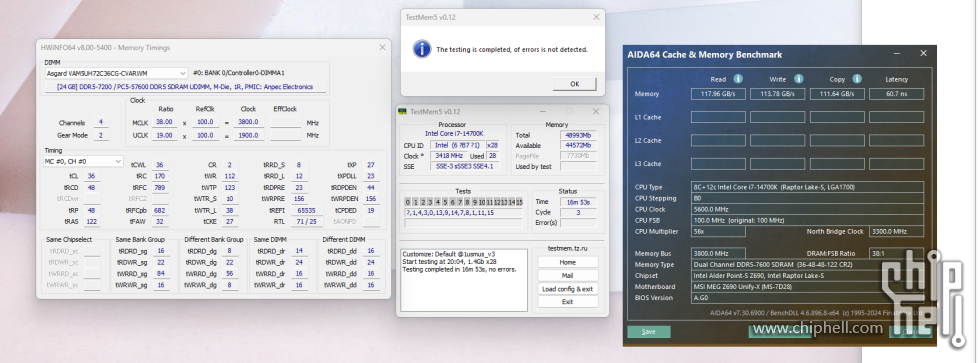This screenshot has width=979, height=363.
Task: Click the empty L3 Cache Latency field
Action: [897, 164]
